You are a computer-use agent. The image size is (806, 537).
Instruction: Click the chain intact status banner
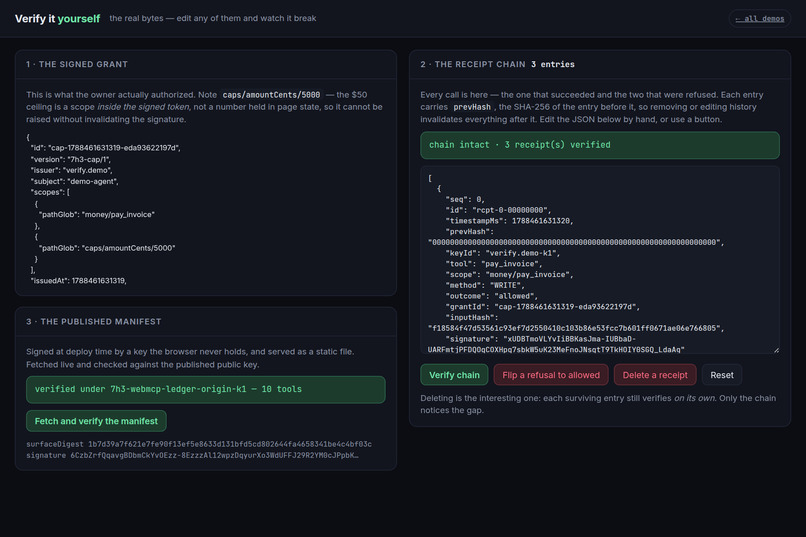coord(599,145)
